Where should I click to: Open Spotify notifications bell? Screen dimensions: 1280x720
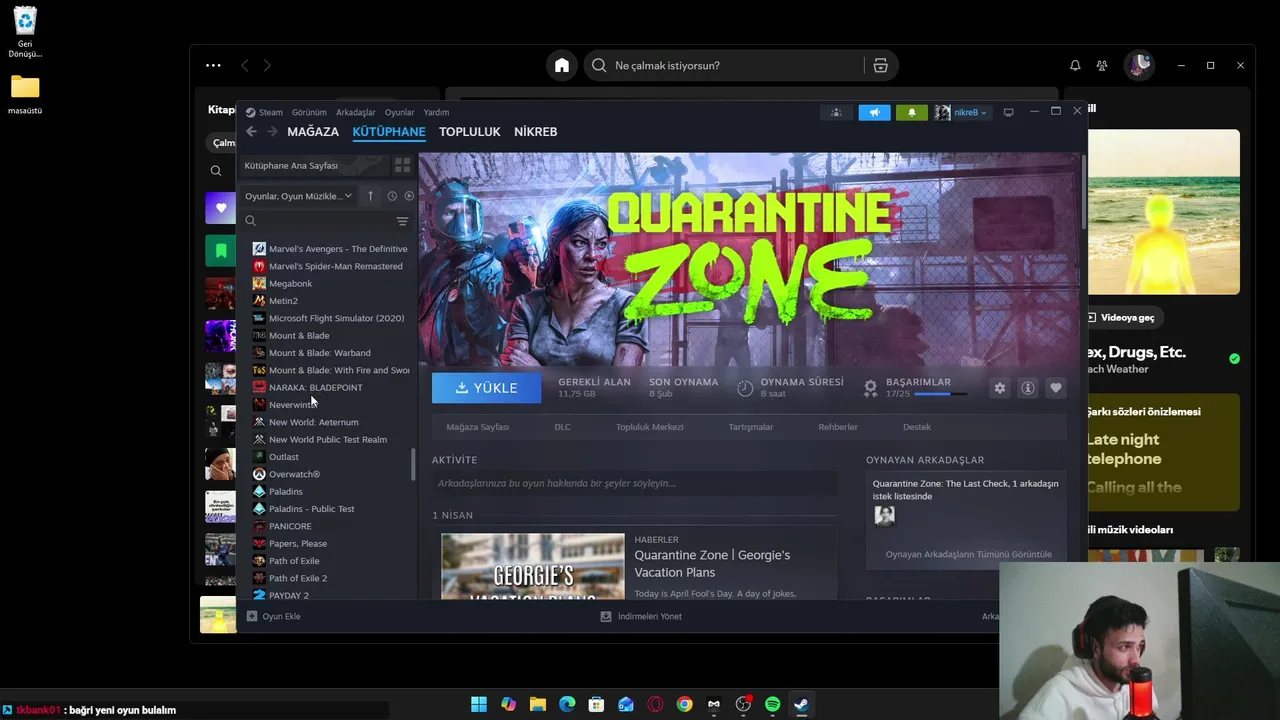(x=1075, y=65)
